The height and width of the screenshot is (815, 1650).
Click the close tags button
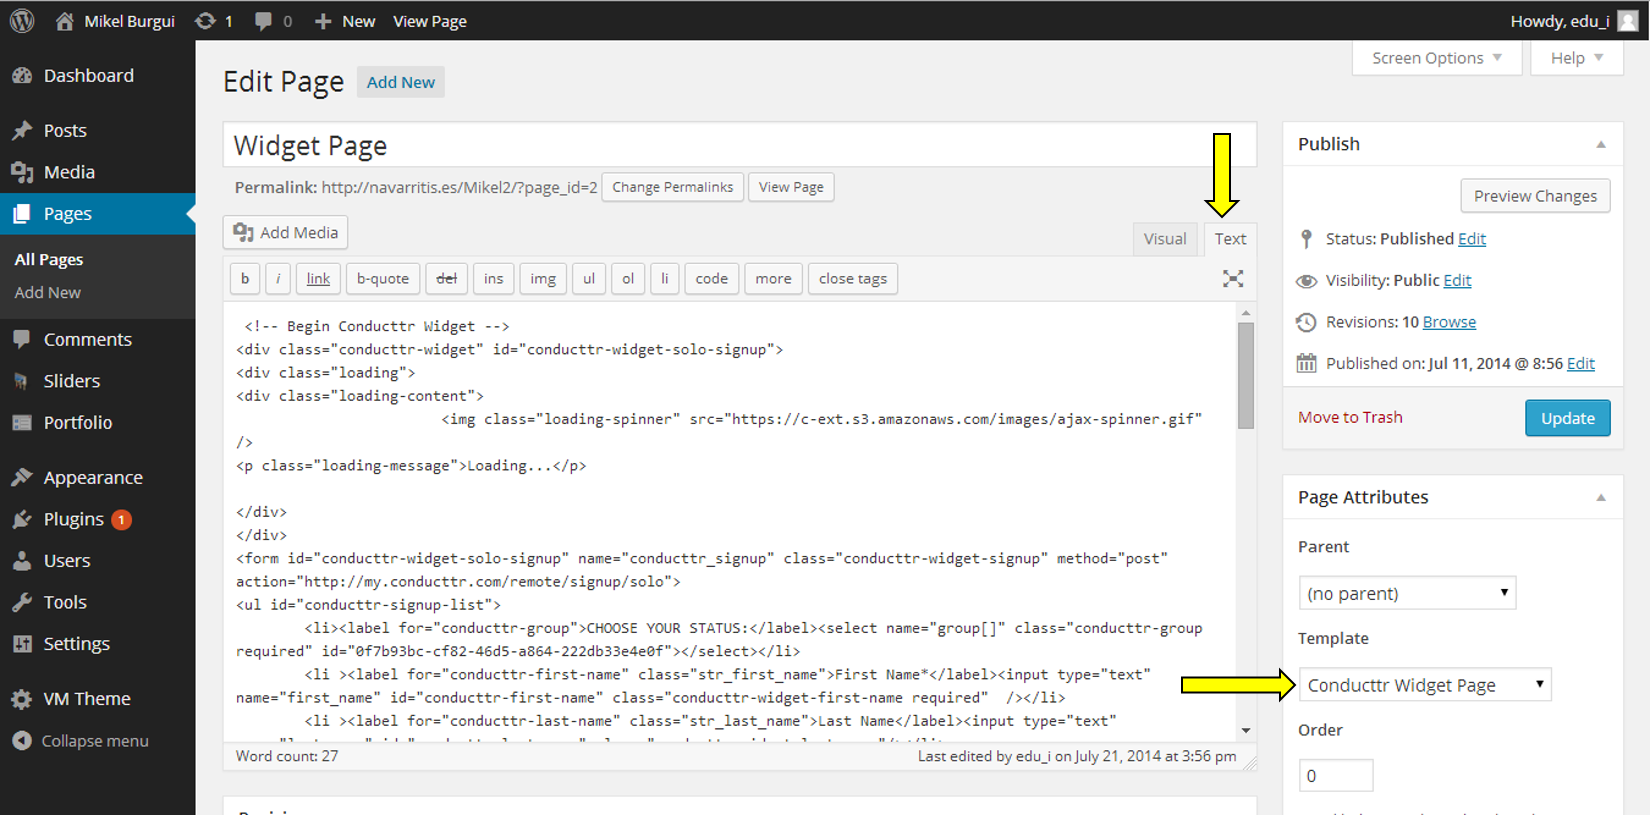point(853,279)
